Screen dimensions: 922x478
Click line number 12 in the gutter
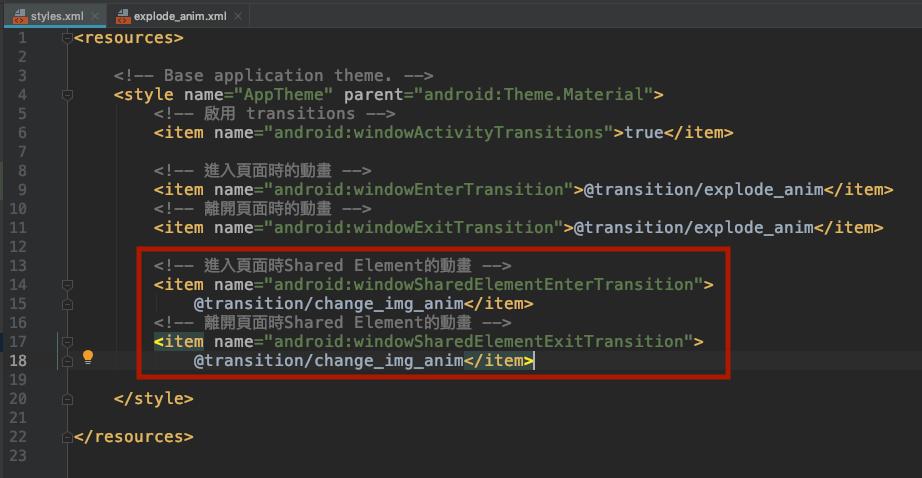click(18, 247)
